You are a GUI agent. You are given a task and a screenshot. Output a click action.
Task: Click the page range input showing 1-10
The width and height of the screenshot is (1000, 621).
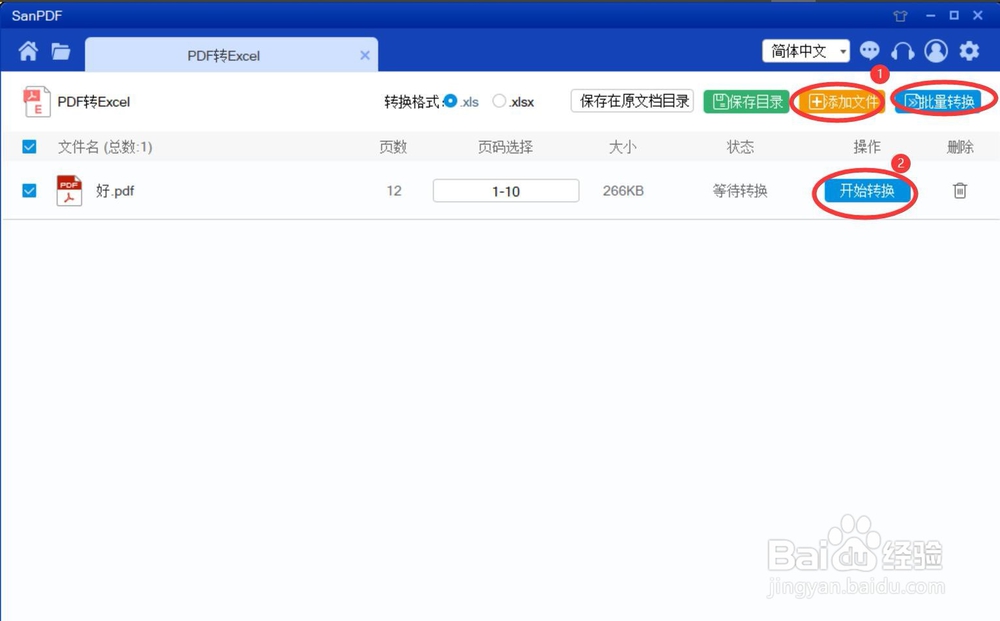(x=505, y=190)
